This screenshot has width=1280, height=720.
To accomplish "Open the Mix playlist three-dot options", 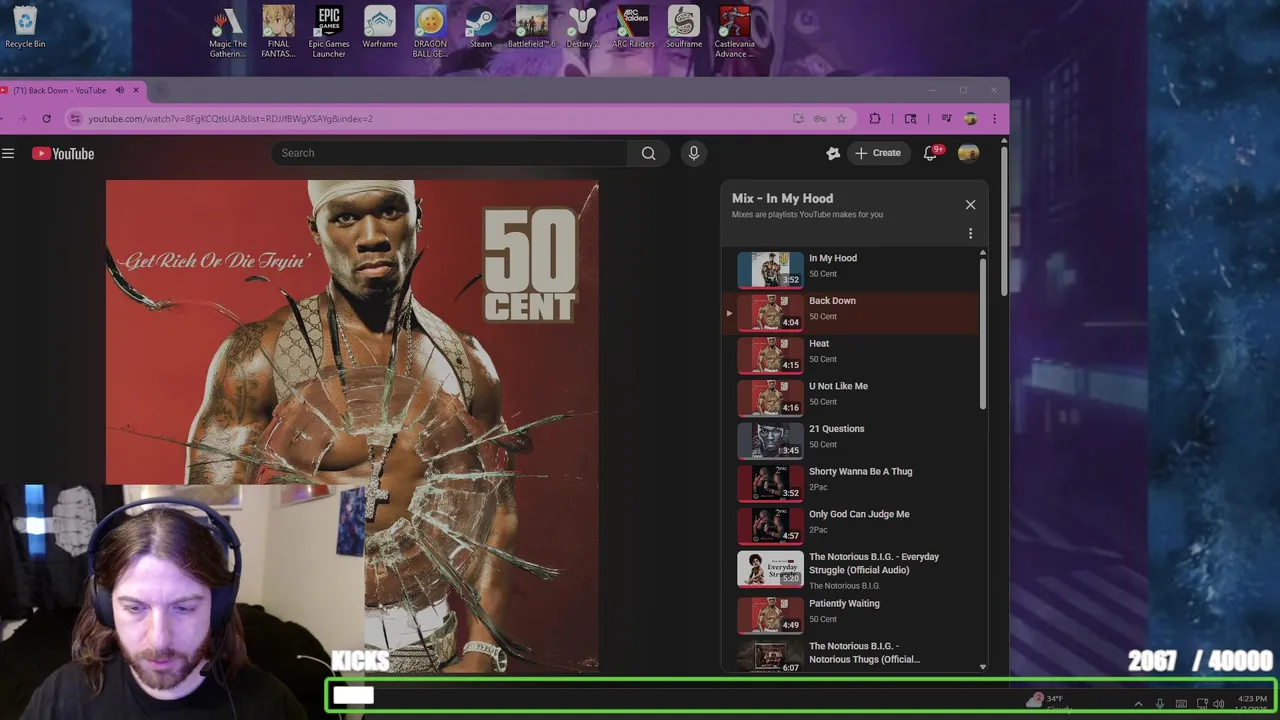I will (970, 233).
